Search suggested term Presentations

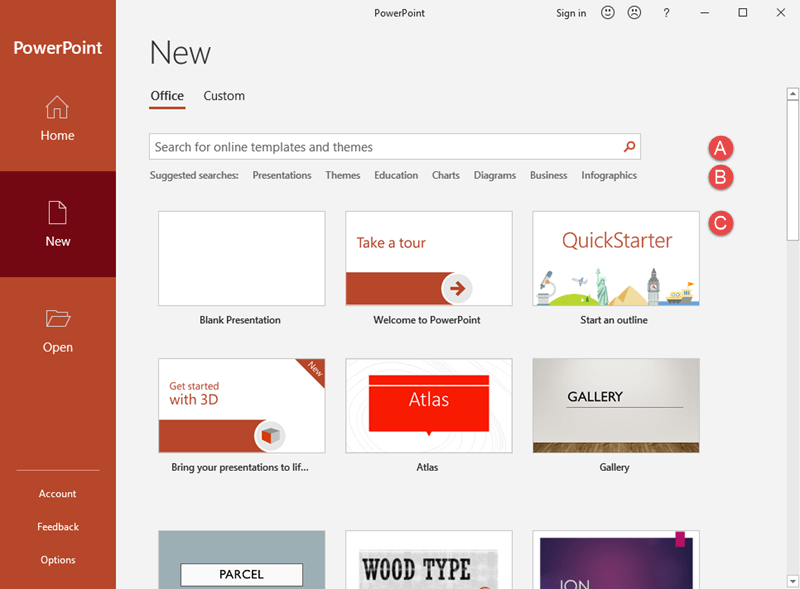[282, 175]
